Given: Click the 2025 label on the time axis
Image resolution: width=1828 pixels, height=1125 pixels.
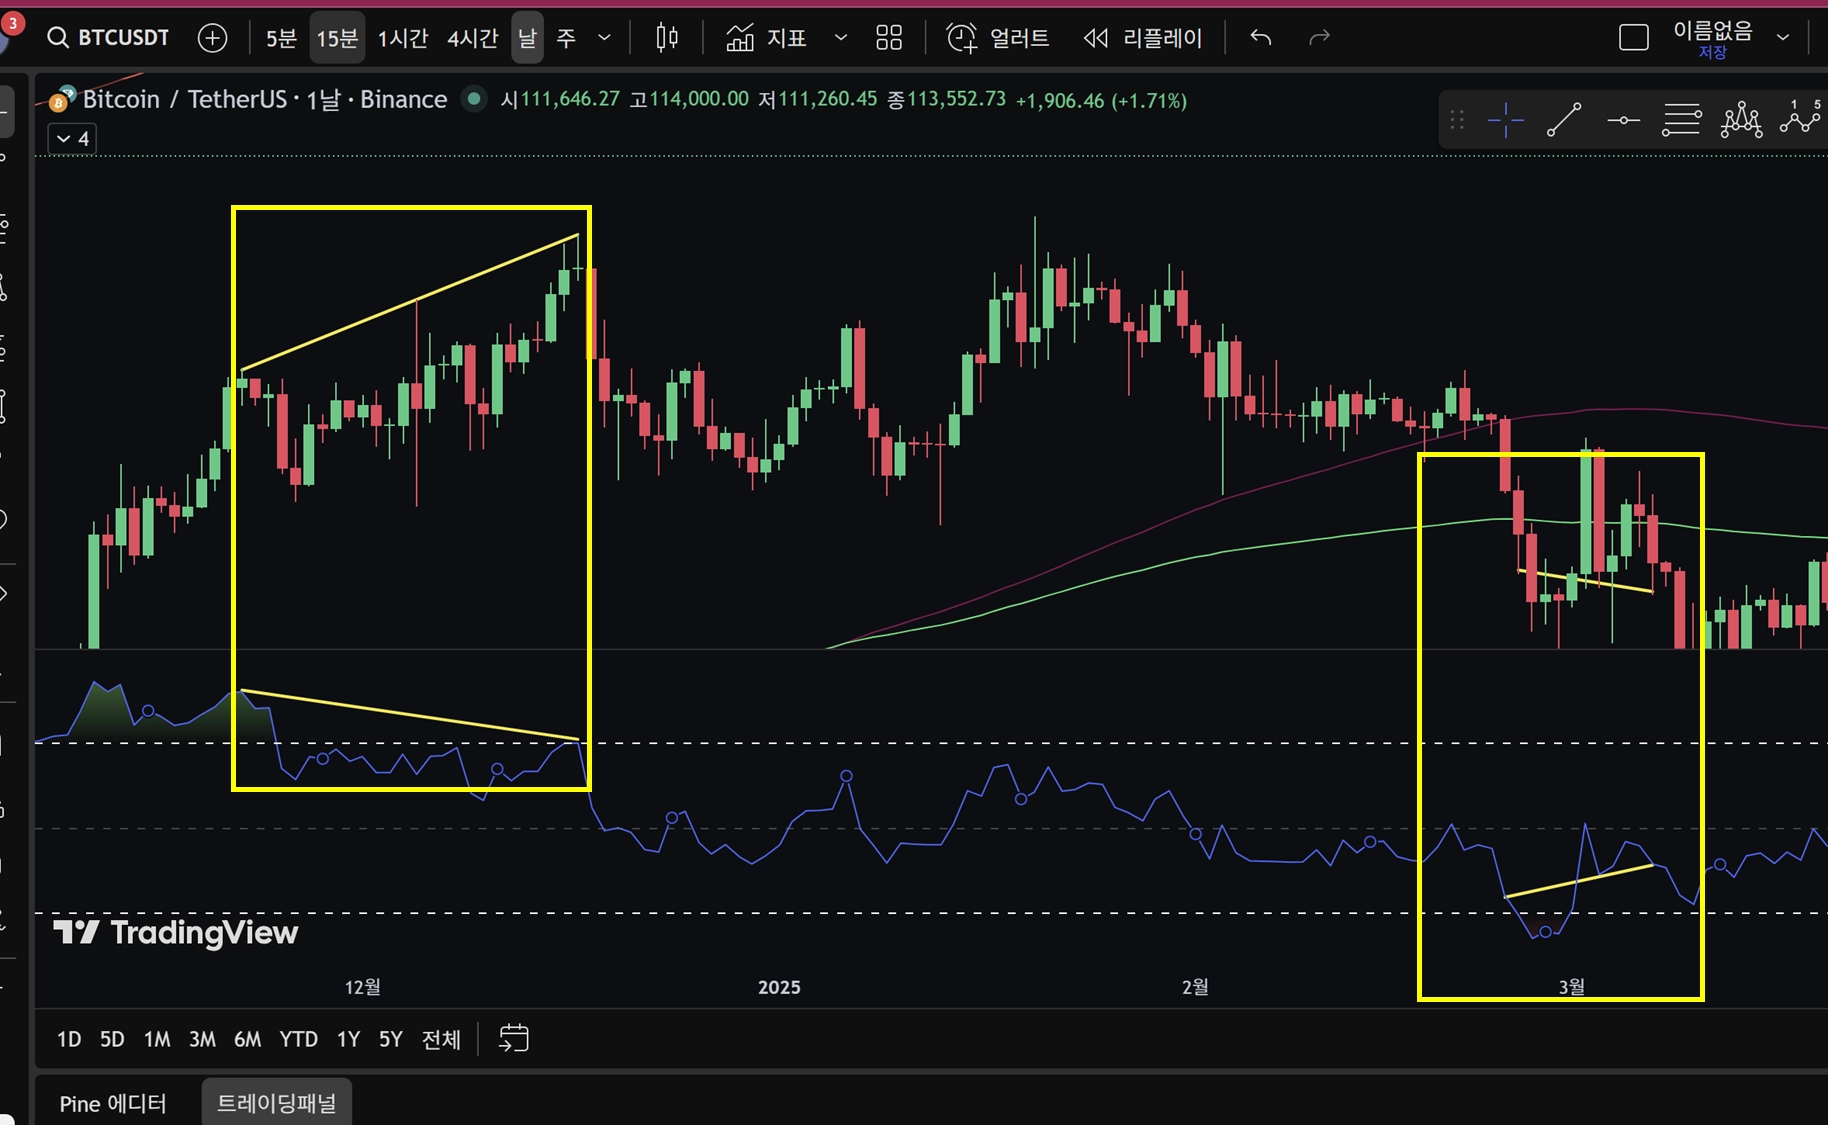Looking at the screenshot, I should point(779,987).
